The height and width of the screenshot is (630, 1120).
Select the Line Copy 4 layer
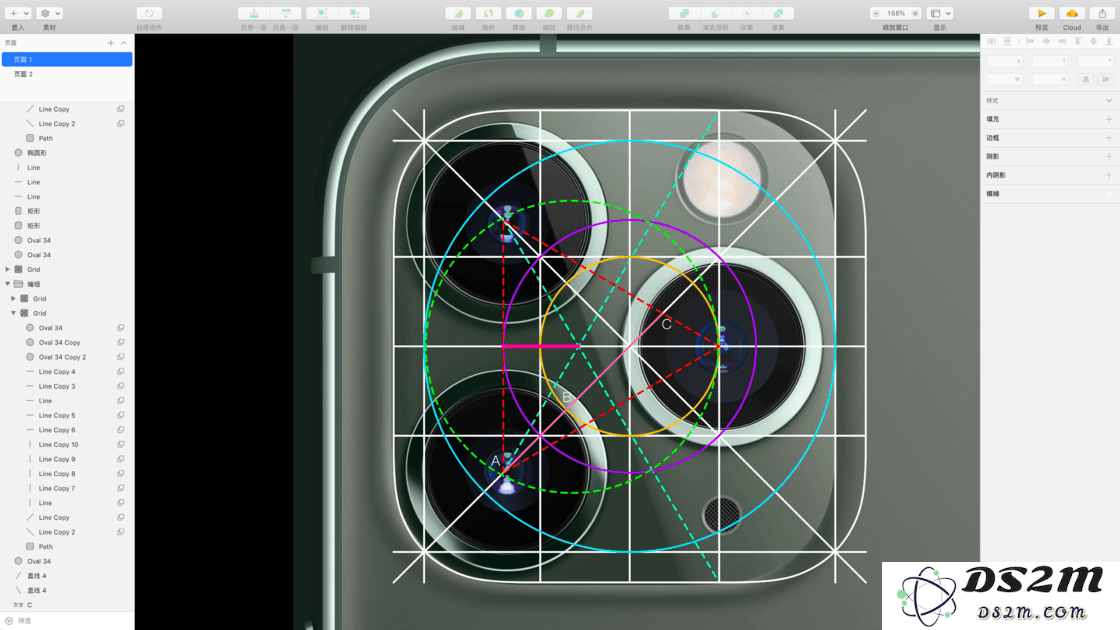tap(67, 371)
